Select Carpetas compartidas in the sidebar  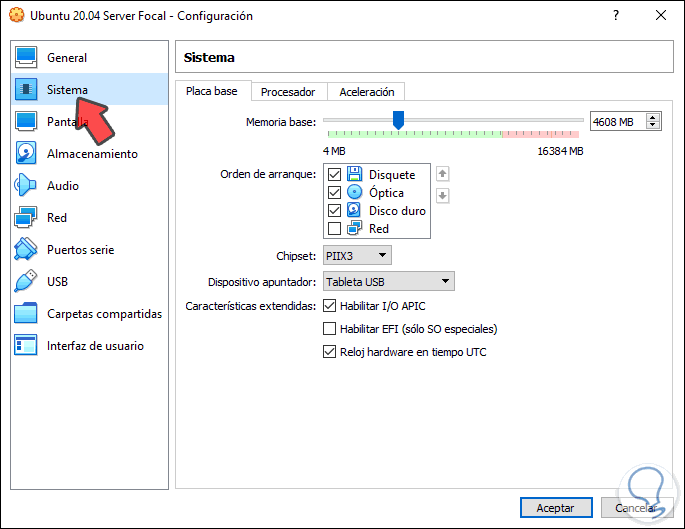tap(90, 313)
